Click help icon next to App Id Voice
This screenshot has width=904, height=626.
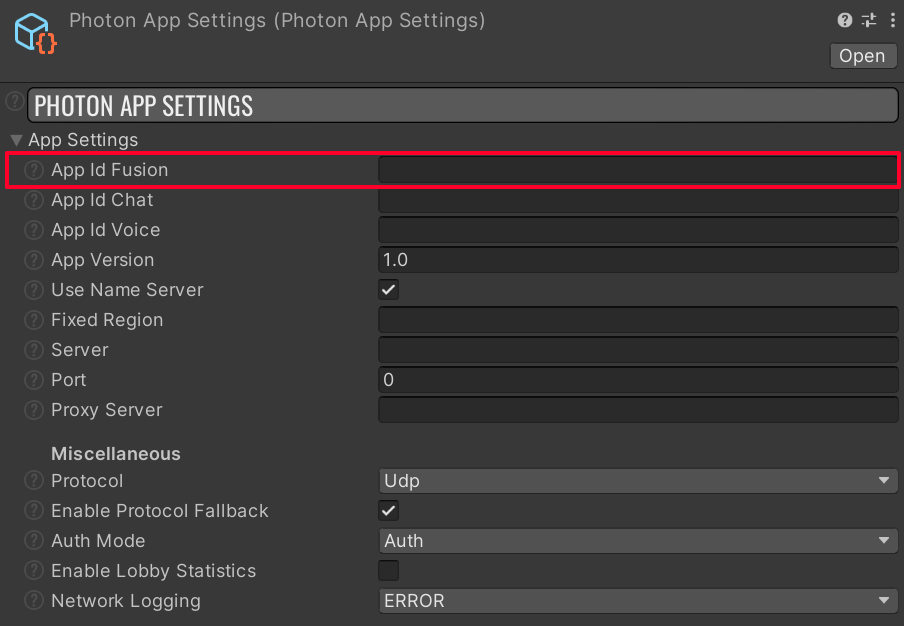coord(34,230)
